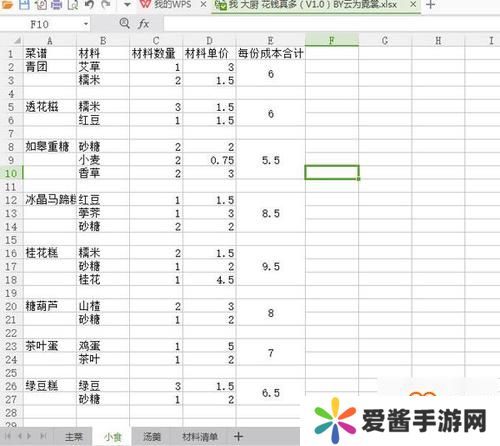
Task: Select column F header
Action: click(x=332, y=40)
